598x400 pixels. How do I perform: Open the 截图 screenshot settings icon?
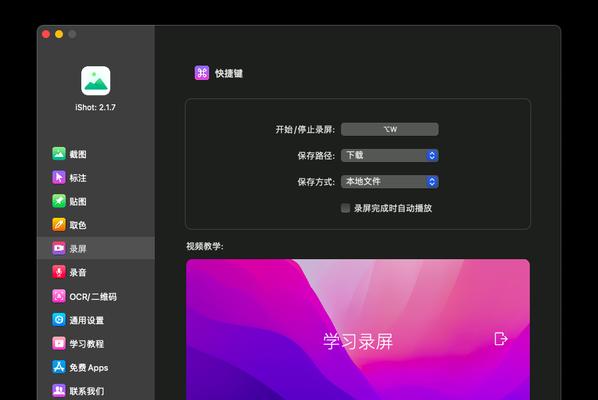(x=59, y=154)
